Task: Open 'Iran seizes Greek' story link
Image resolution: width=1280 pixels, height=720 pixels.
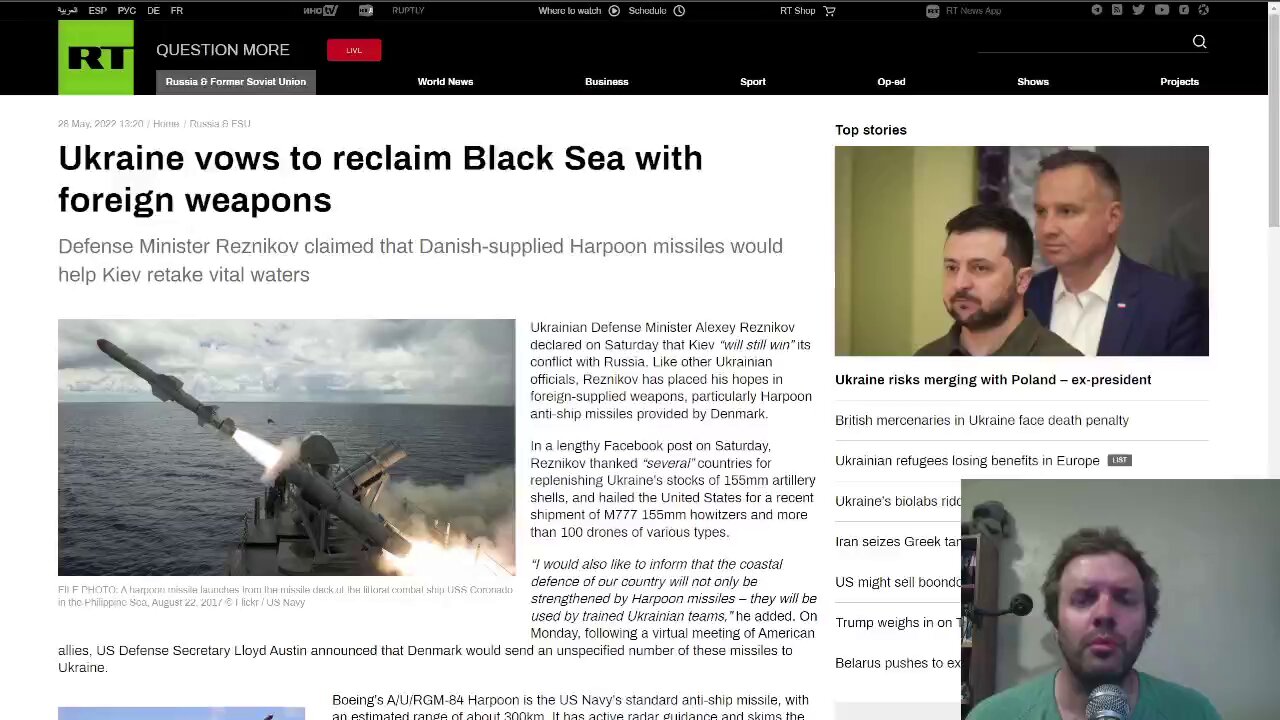Action: pos(898,542)
